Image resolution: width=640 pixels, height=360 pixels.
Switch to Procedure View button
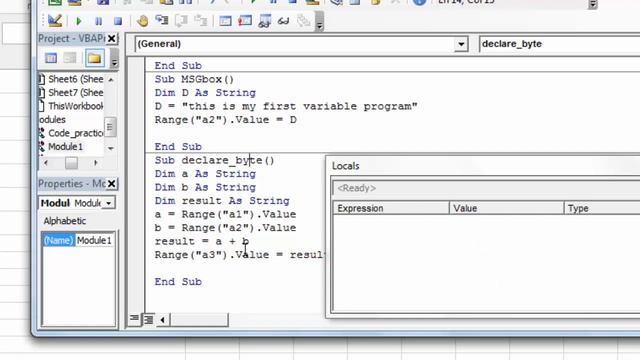[134, 319]
